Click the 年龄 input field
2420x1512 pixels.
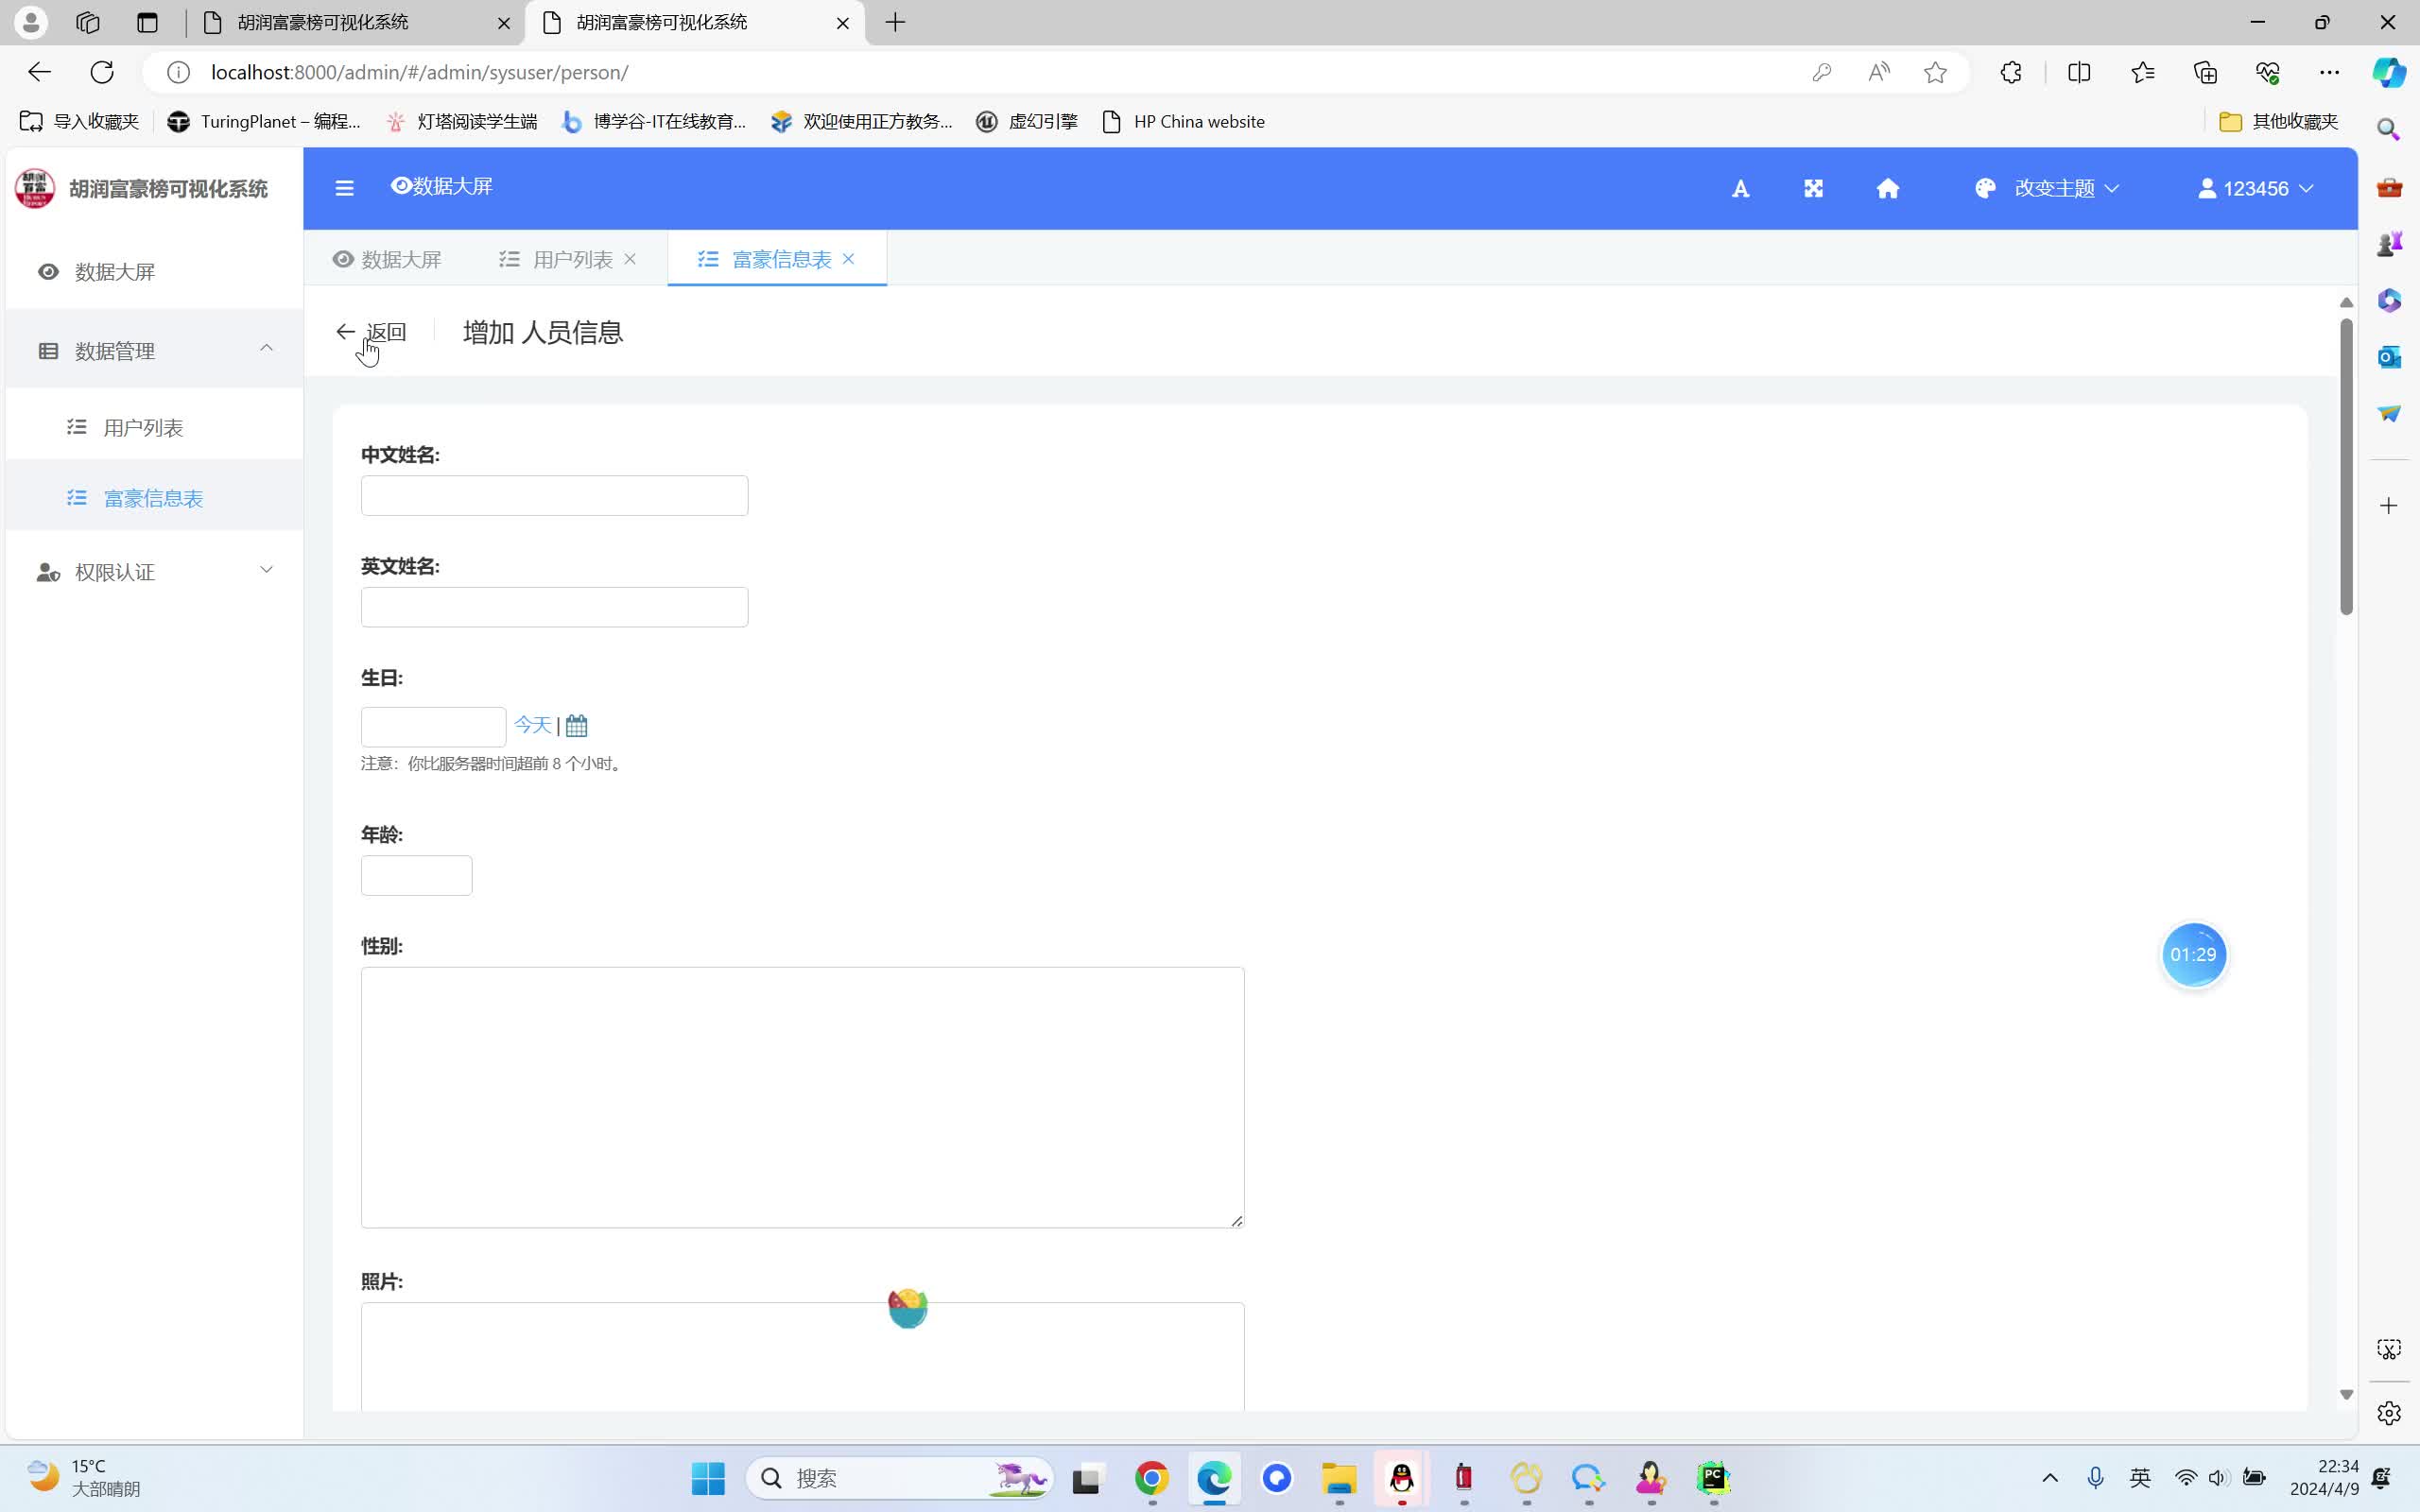pos(416,876)
